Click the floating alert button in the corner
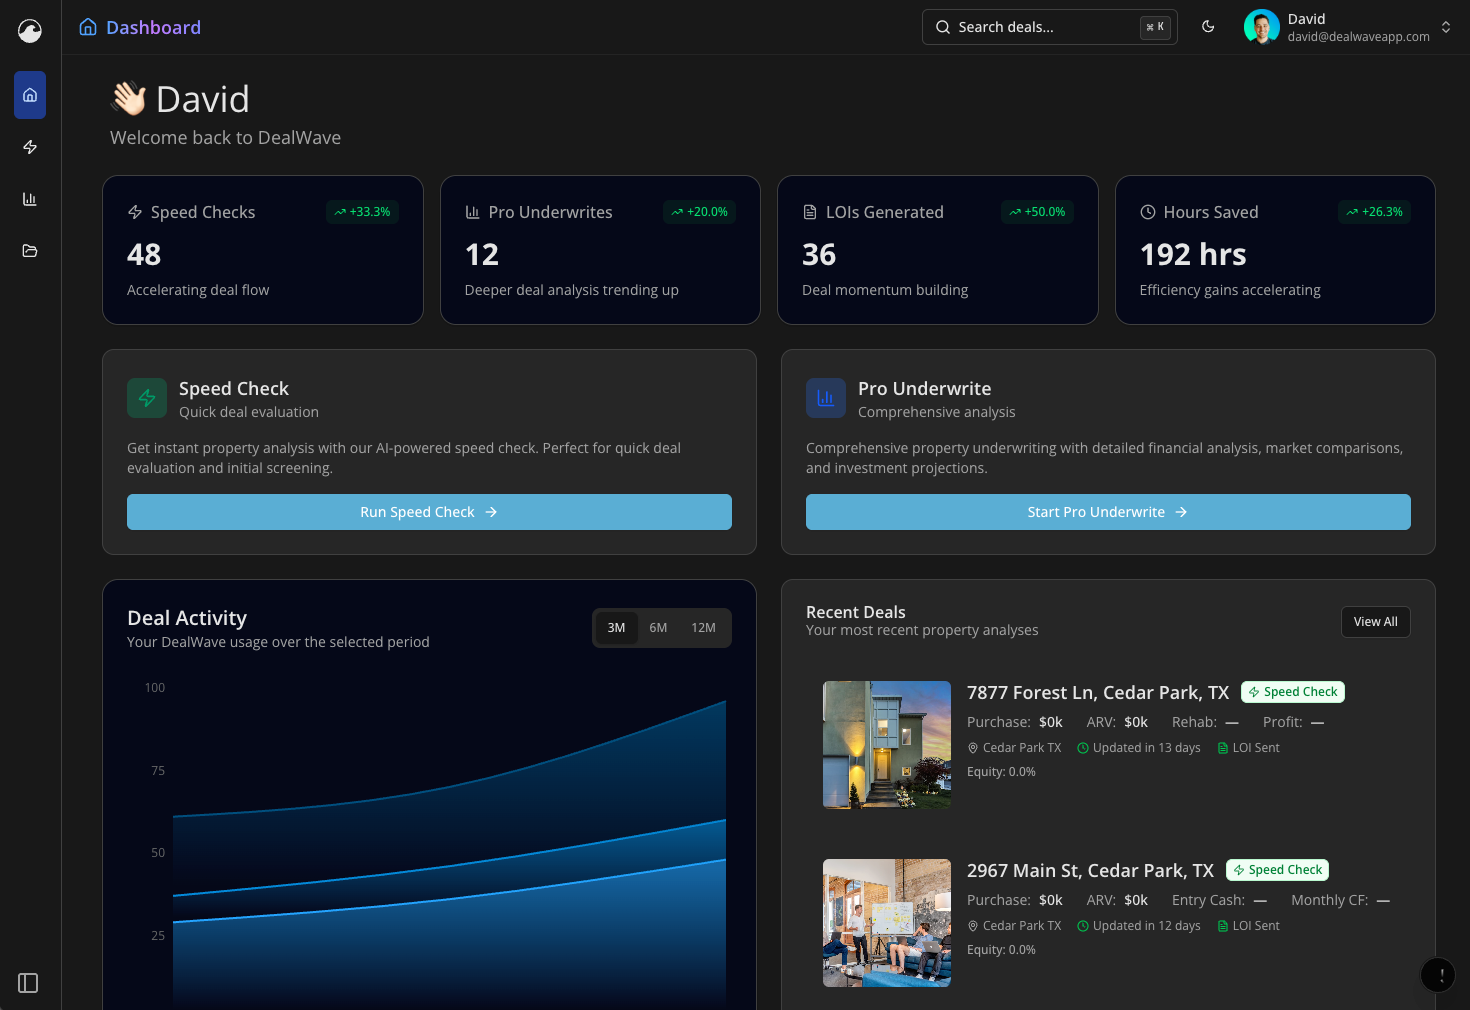1470x1010 pixels. pos(1438,975)
